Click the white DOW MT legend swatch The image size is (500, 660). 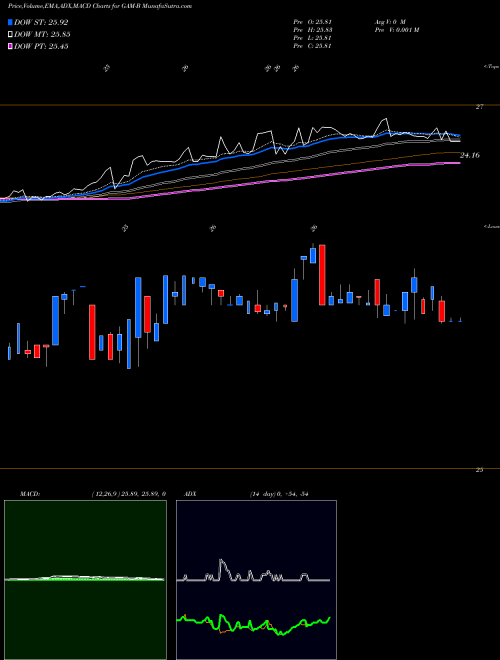(x=10, y=35)
